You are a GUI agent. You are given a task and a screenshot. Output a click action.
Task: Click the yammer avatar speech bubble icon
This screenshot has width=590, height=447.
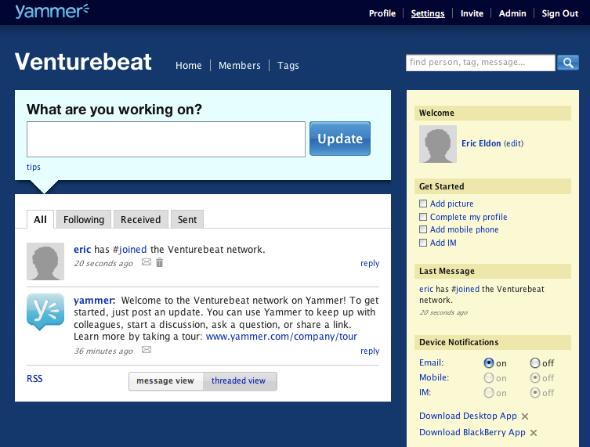coord(45,312)
